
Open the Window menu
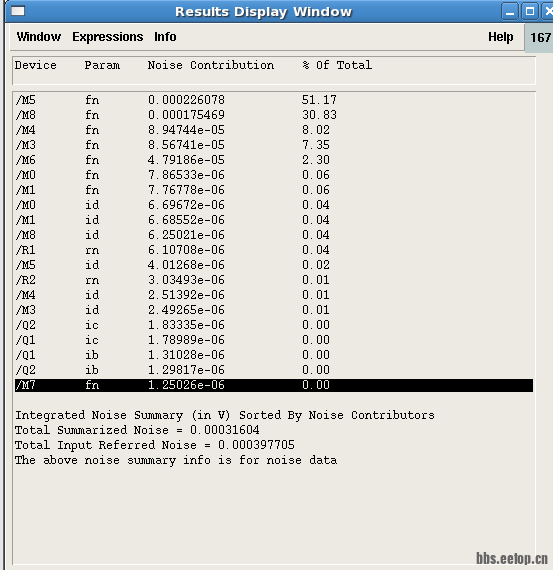39,37
